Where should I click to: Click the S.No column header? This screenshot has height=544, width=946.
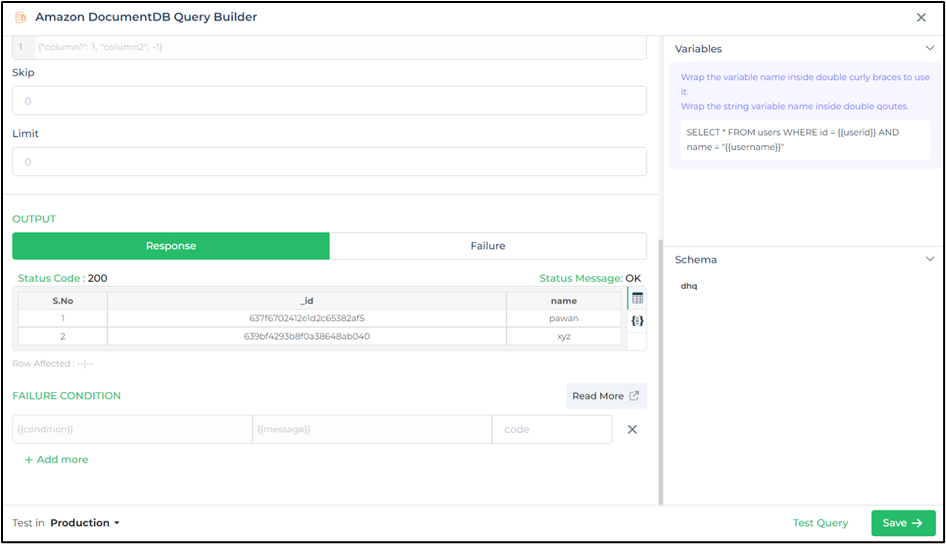pos(63,300)
